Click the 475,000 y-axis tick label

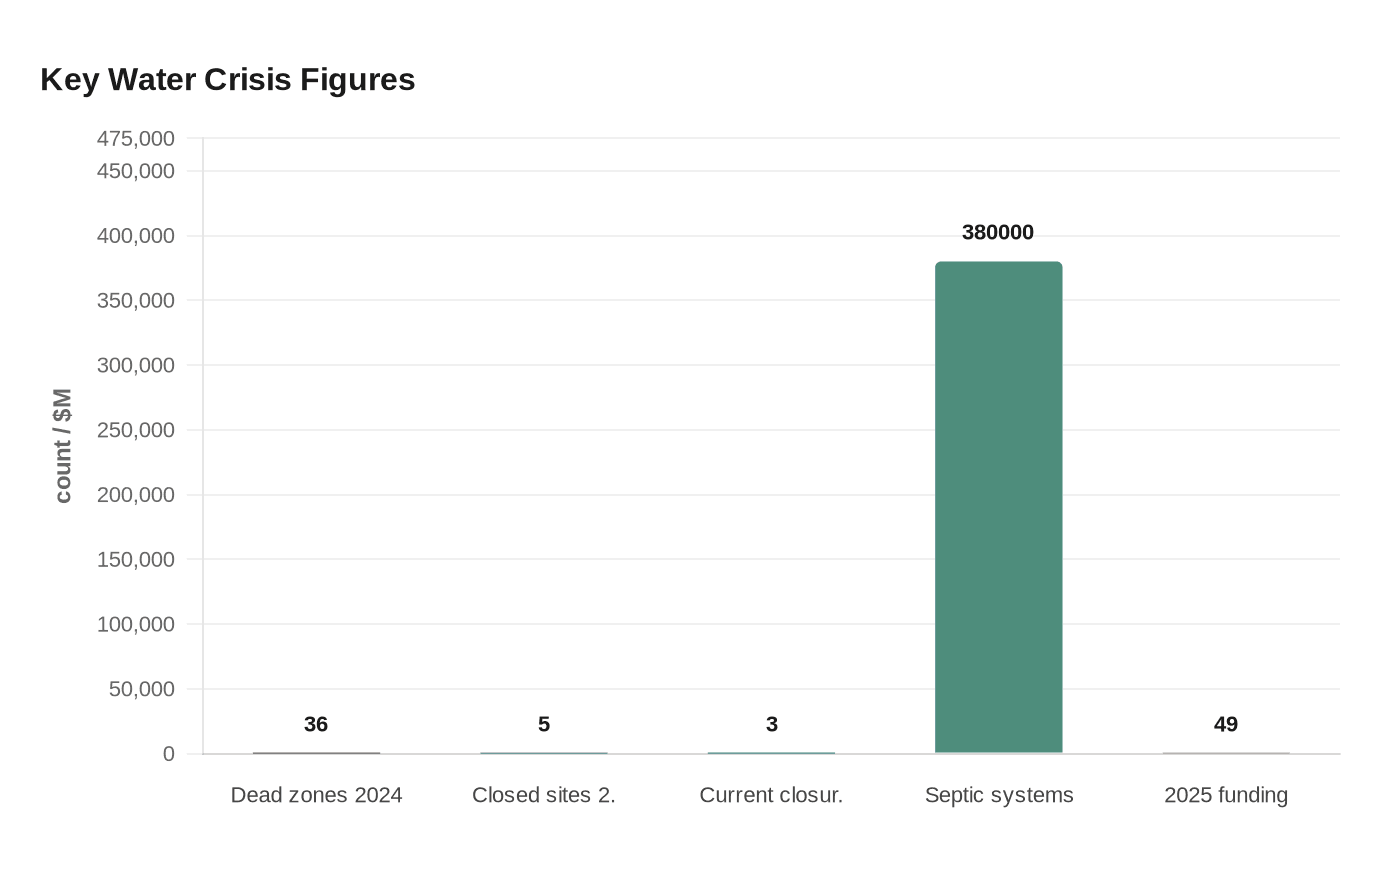point(136,138)
